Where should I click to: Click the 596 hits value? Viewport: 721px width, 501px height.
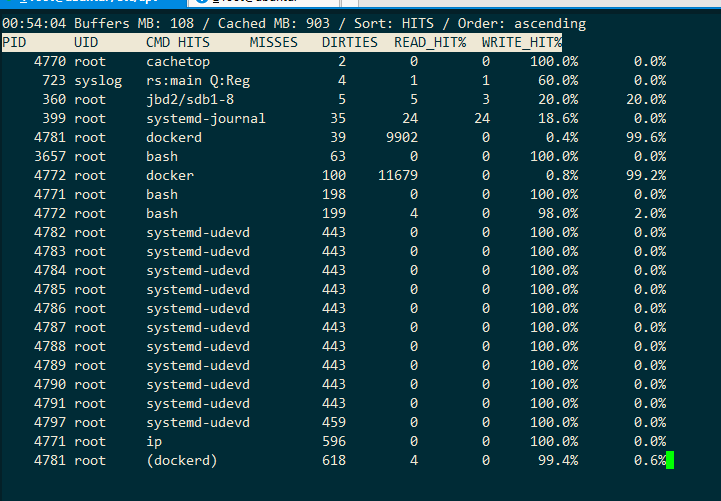pyautogui.click(x=334, y=441)
